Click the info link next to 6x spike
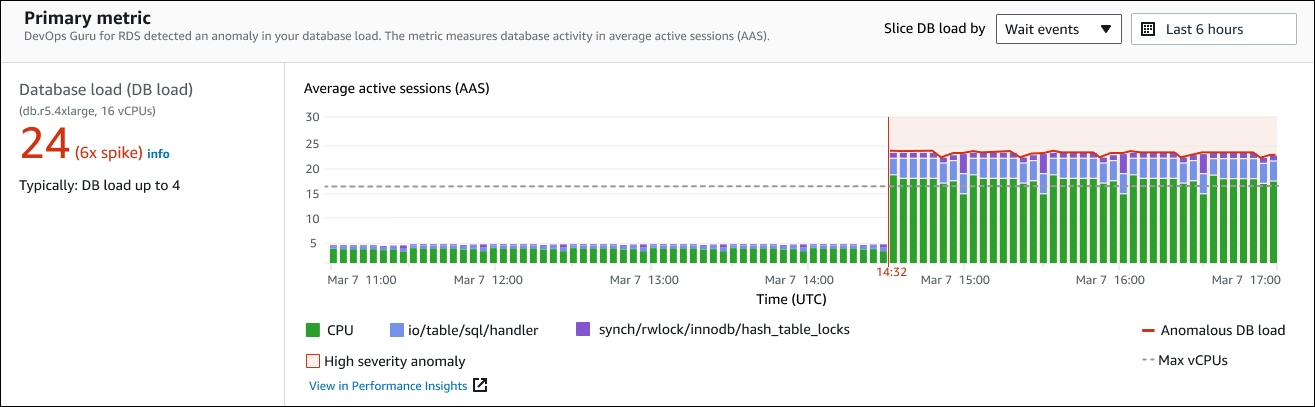 158,154
